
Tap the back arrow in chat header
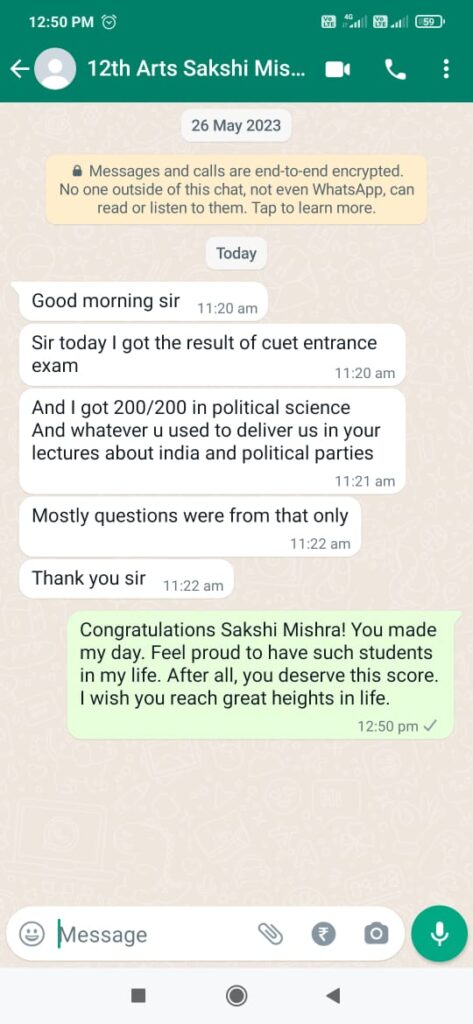click(x=20, y=69)
